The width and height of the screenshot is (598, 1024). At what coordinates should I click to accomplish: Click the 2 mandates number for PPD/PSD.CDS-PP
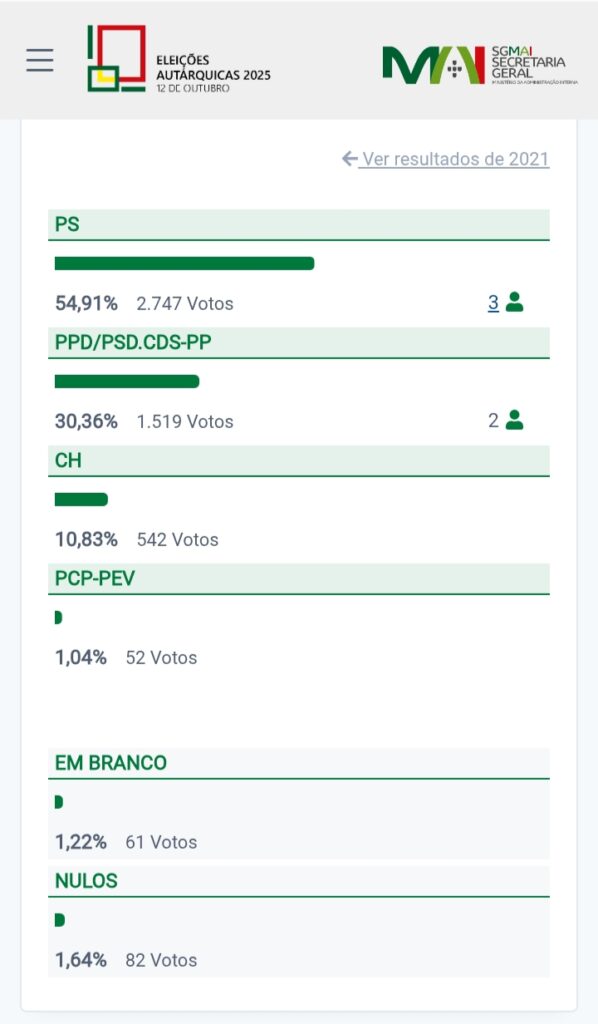[x=494, y=420]
